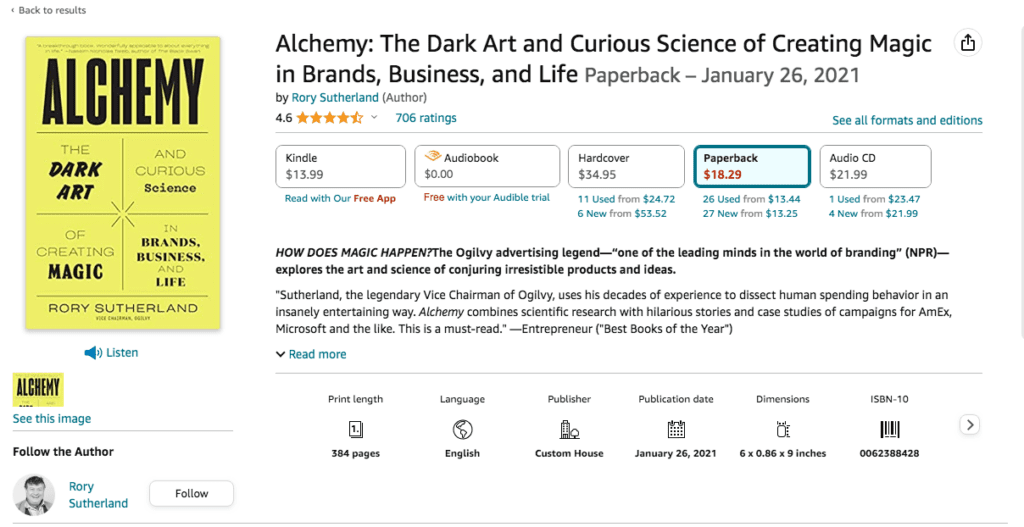Select the Kindle format option
1024x527 pixels.
click(340, 166)
